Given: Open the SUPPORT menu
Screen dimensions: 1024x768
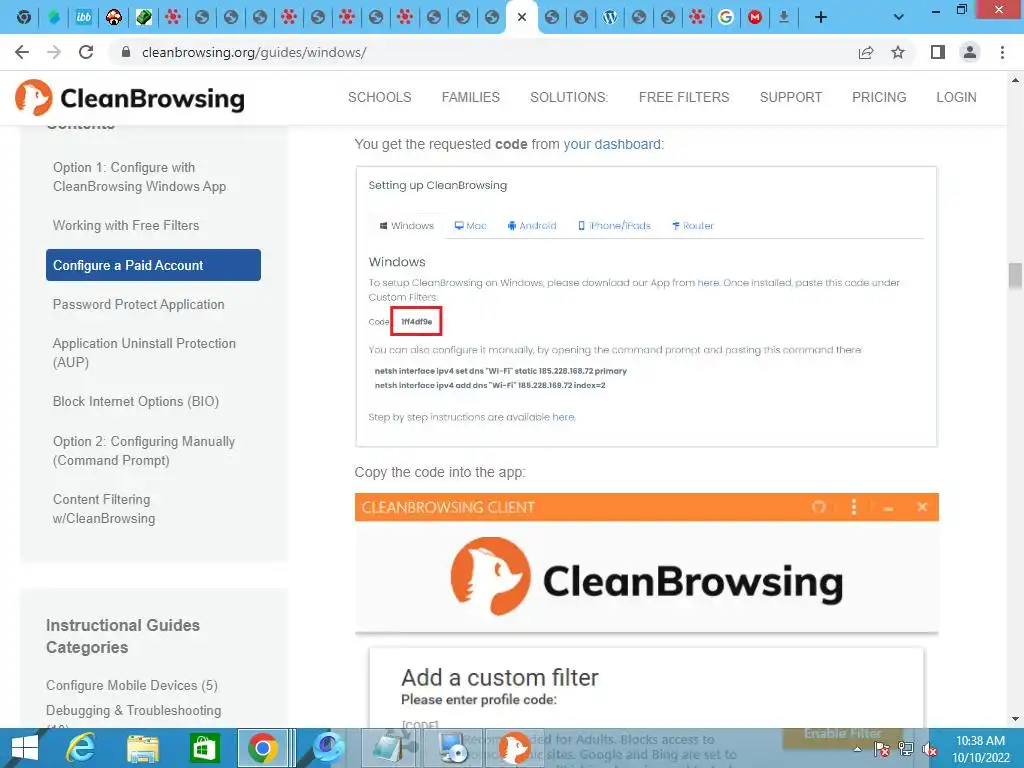Looking at the screenshot, I should coord(790,97).
